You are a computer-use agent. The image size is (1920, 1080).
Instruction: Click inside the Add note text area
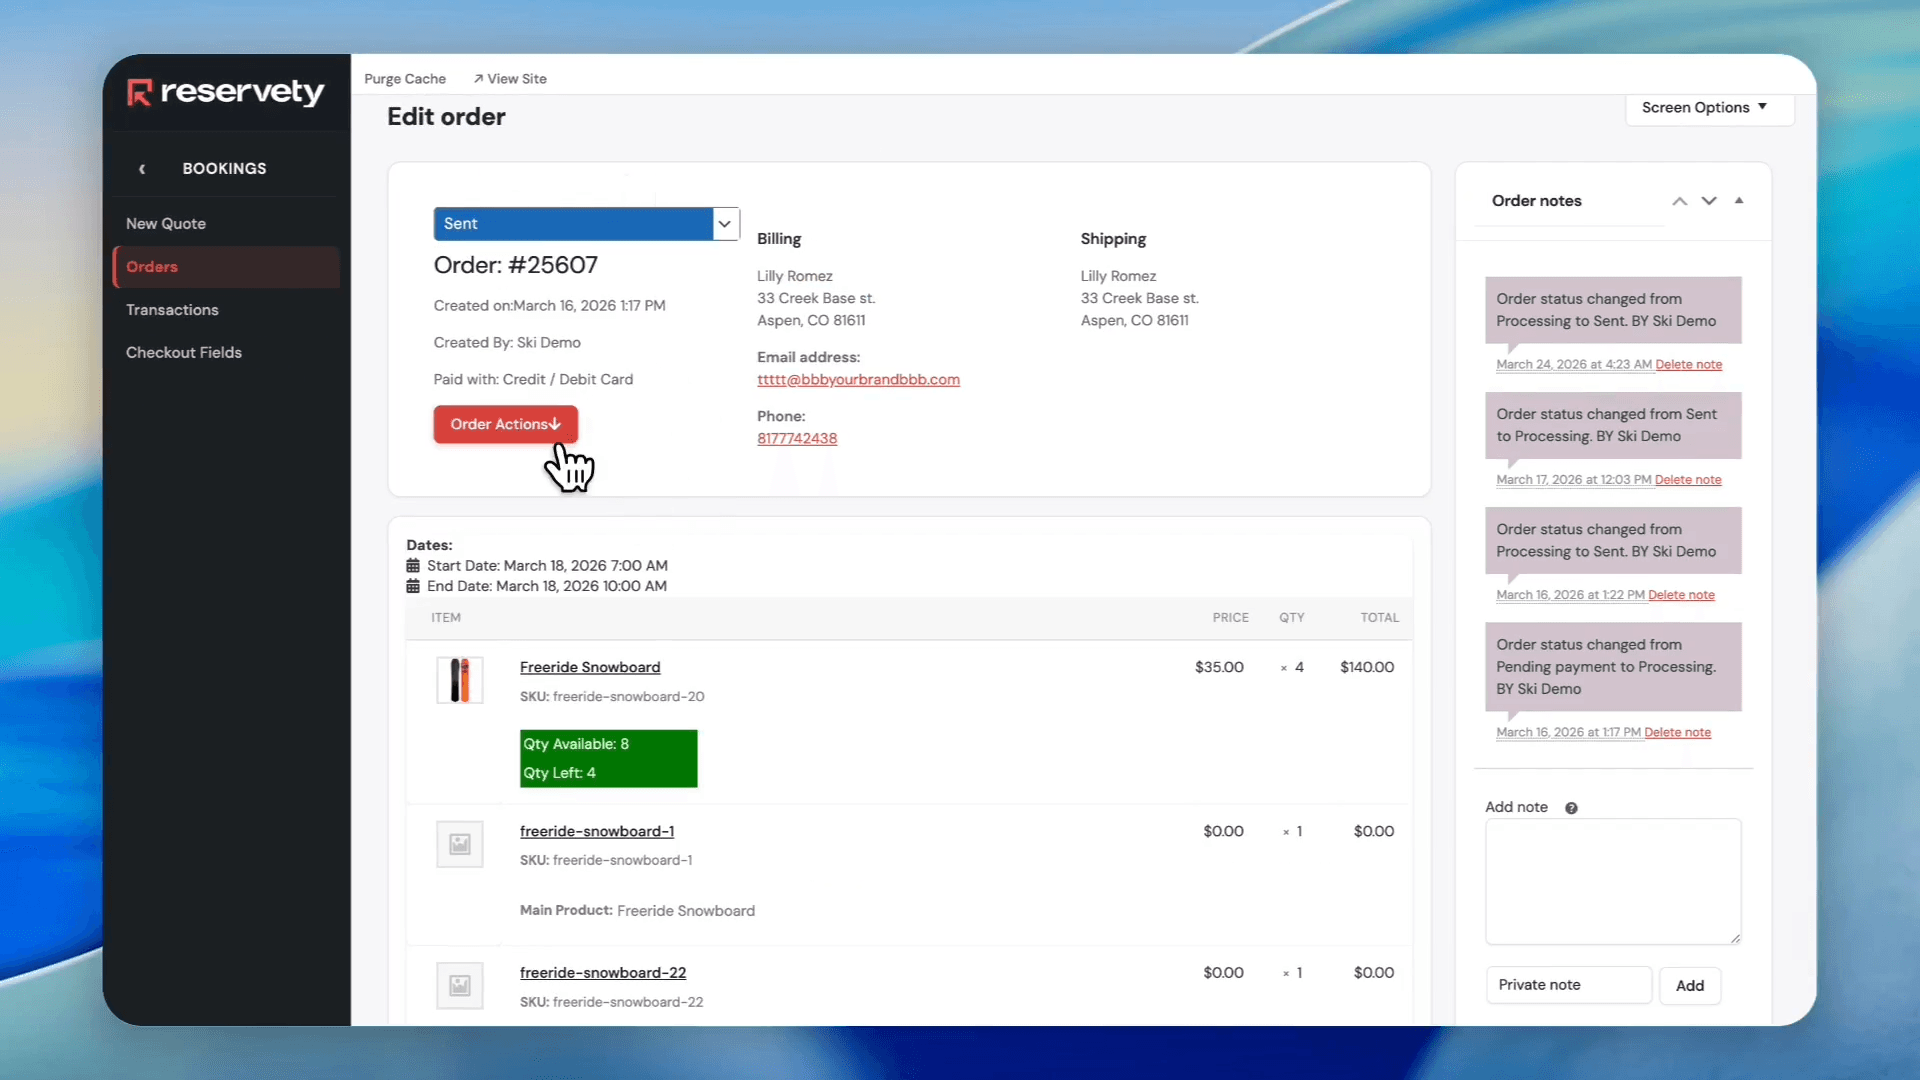point(1613,882)
